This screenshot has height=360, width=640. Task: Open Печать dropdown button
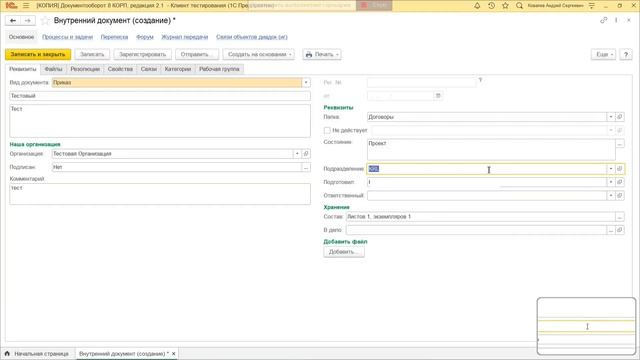[x=322, y=54]
